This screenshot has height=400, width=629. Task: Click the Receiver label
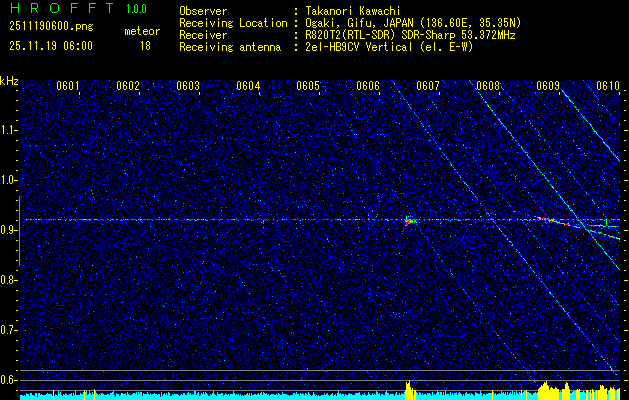pyautogui.click(x=203, y=35)
